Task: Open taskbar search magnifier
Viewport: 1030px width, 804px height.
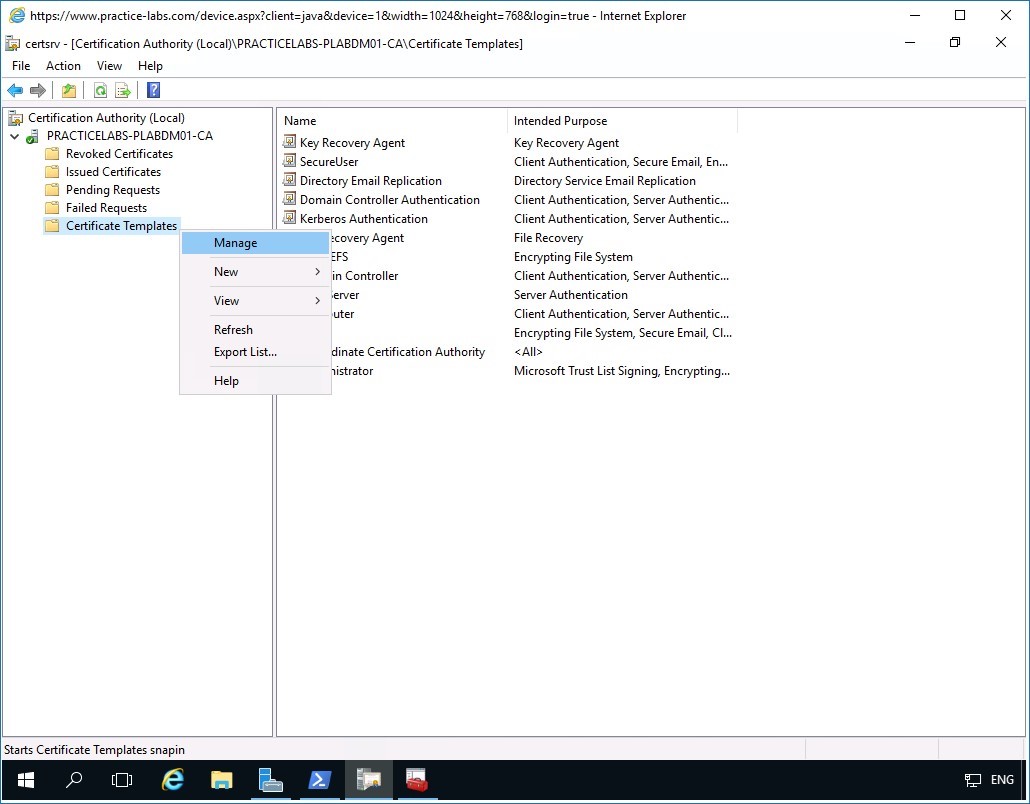Action: click(x=74, y=780)
